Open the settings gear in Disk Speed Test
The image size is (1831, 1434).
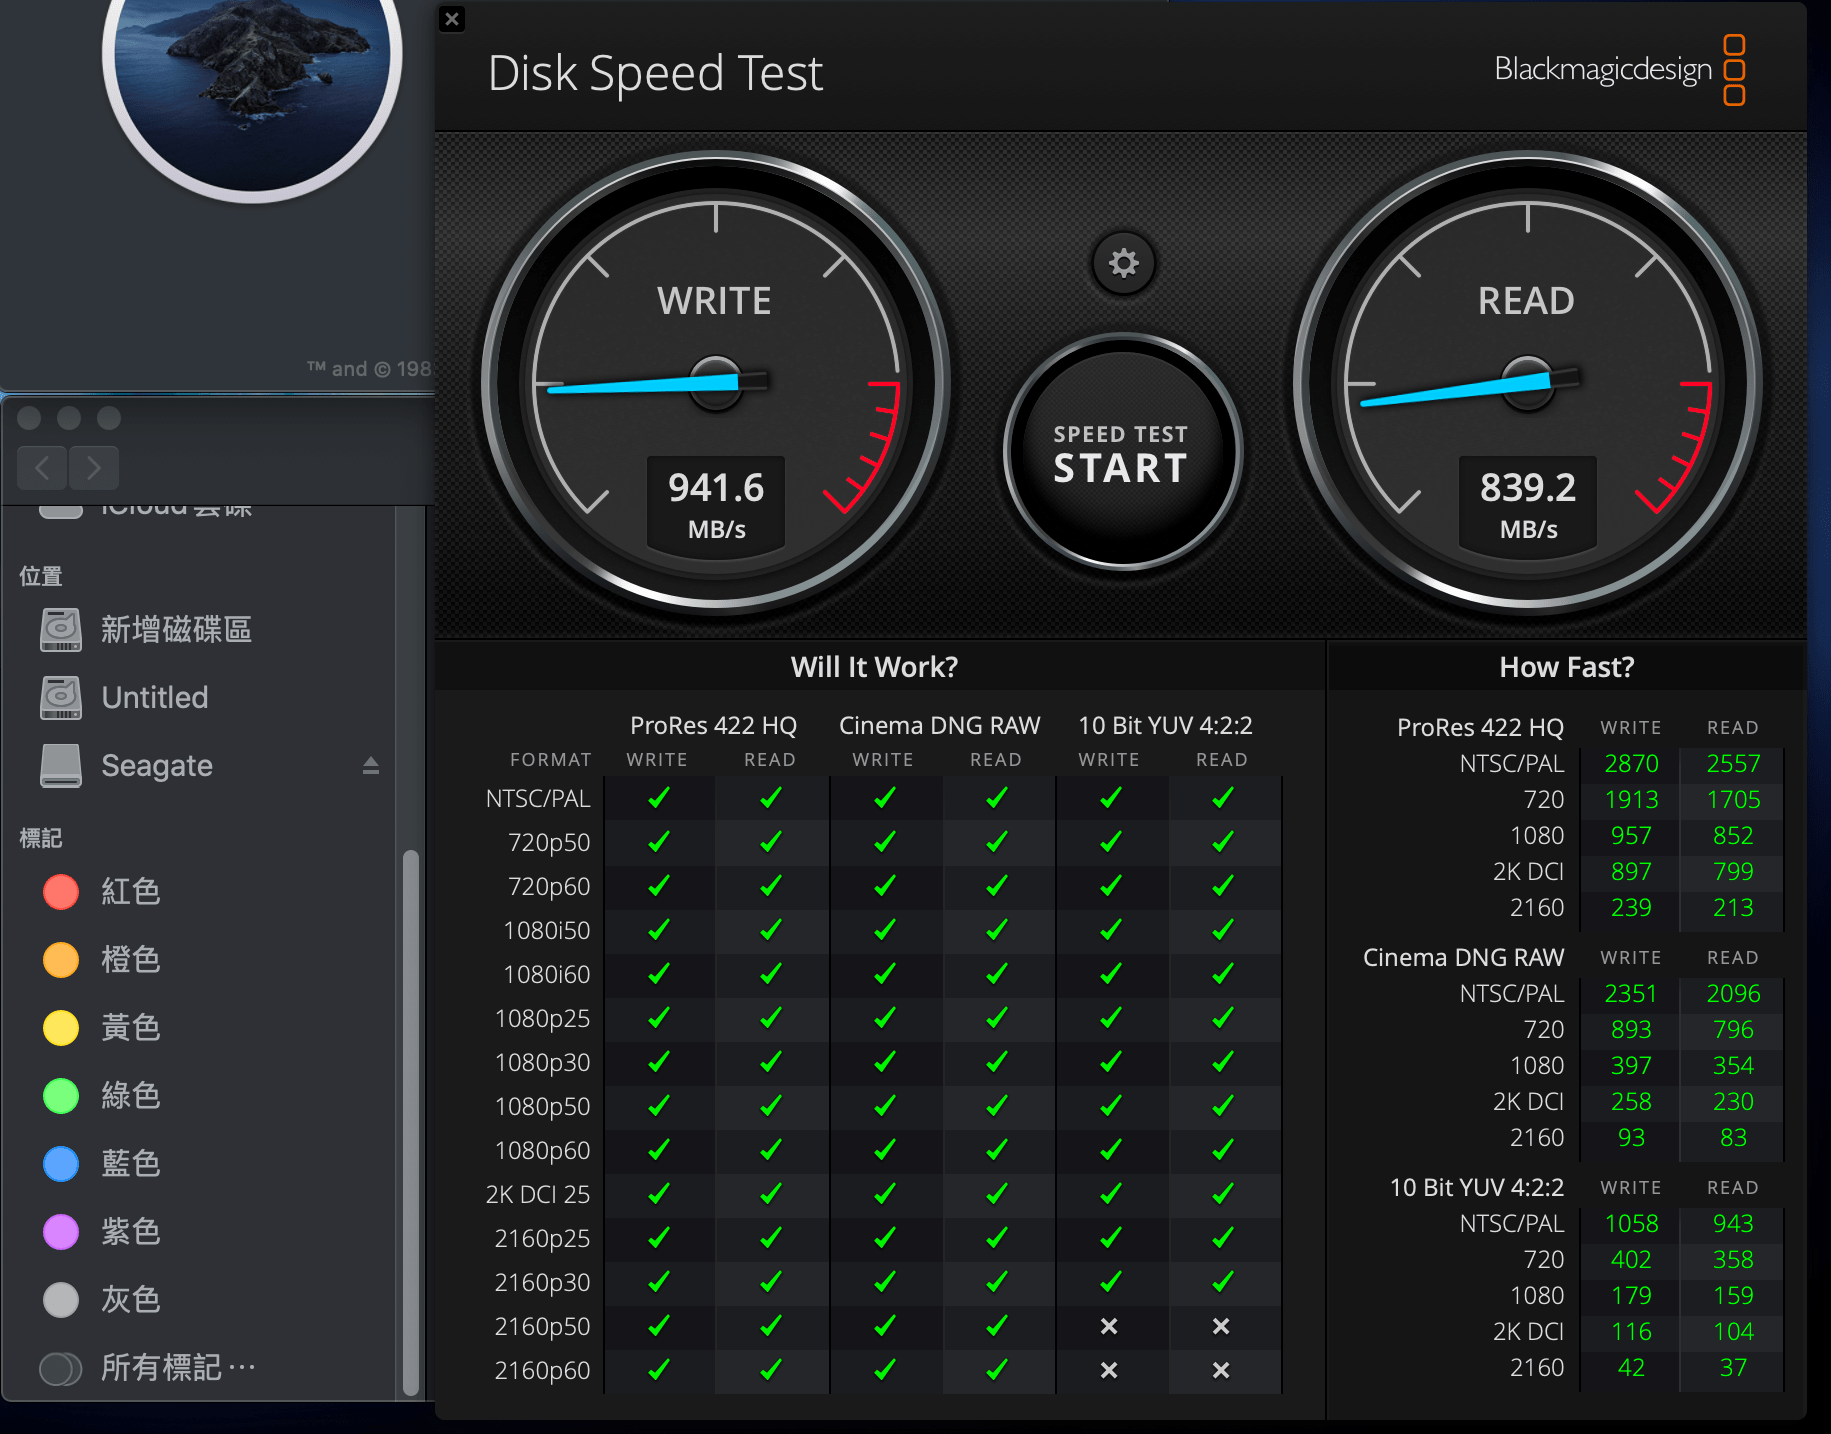(1123, 264)
